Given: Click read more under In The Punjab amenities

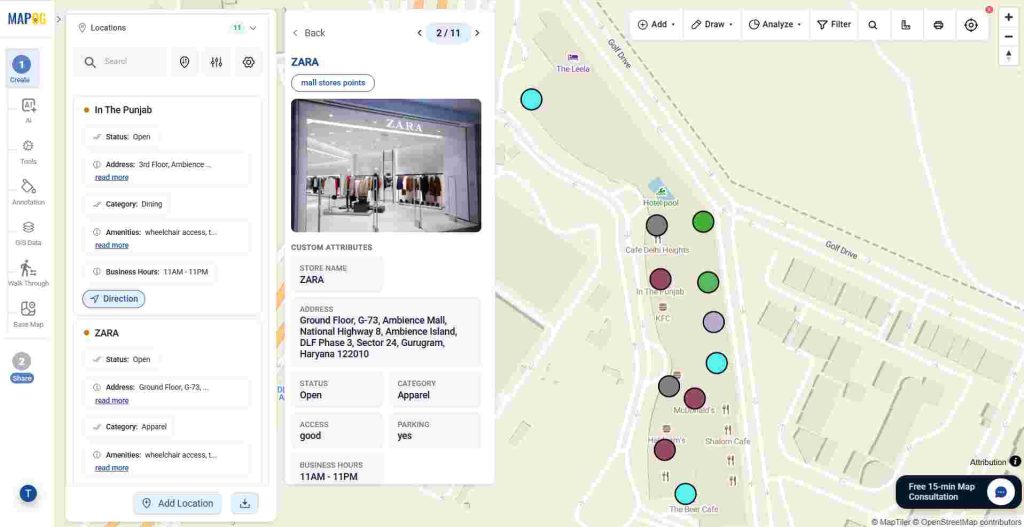Looking at the screenshot, I should 112,246.
